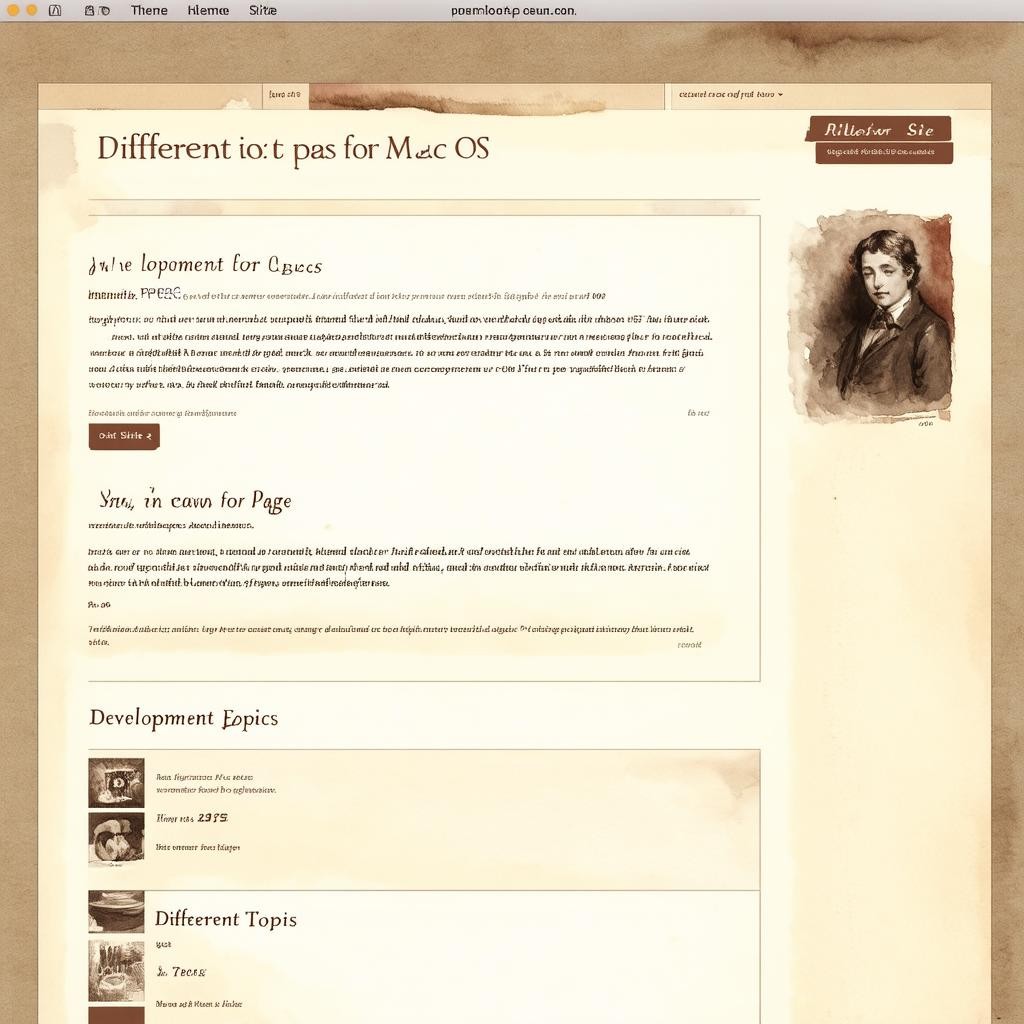Open the Different Topis heading
This screenshot has height=1024, width=1024.
click(x=225, y=919)
